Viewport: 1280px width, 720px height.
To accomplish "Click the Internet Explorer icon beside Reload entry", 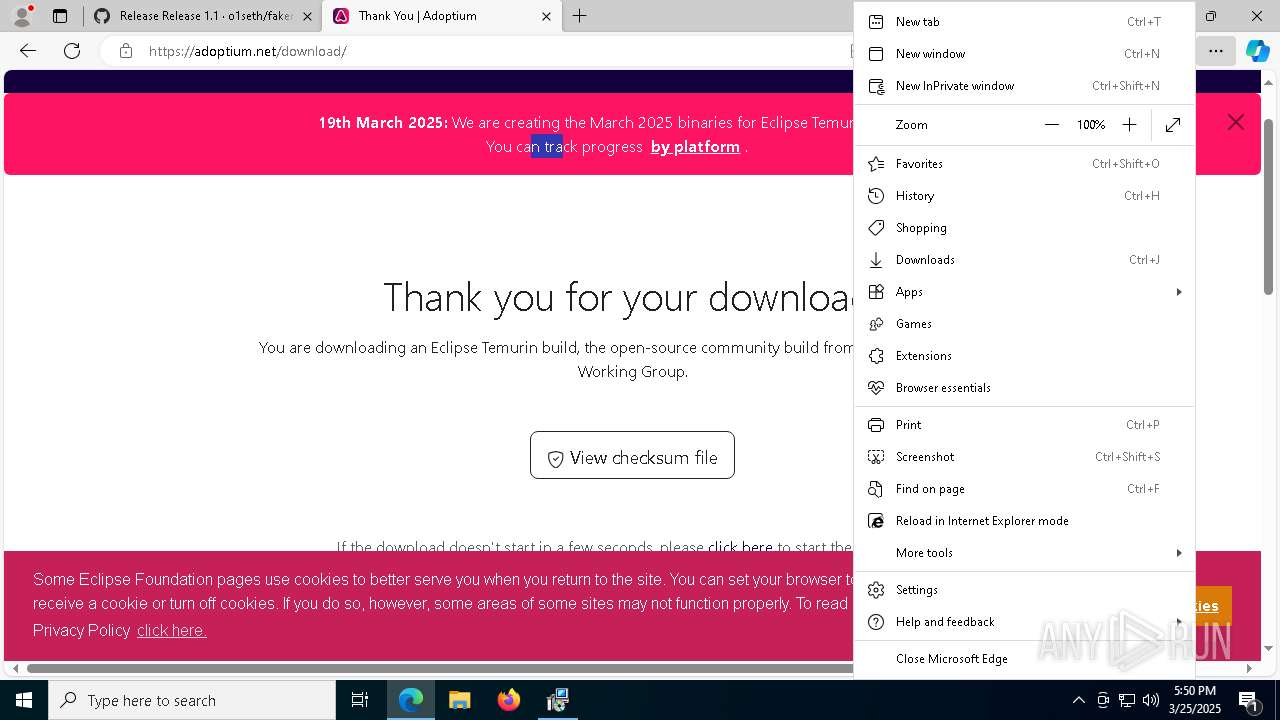I will [x=876, y=521].
